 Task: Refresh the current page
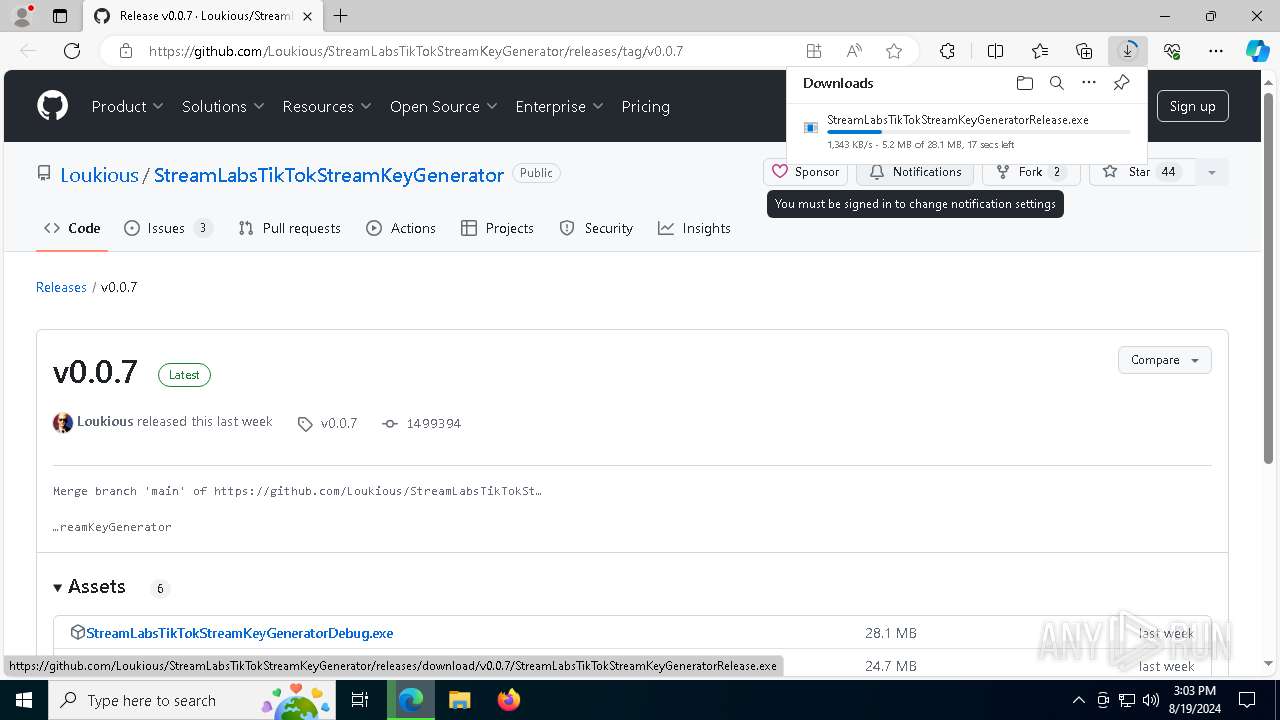[x=72, y=51]
